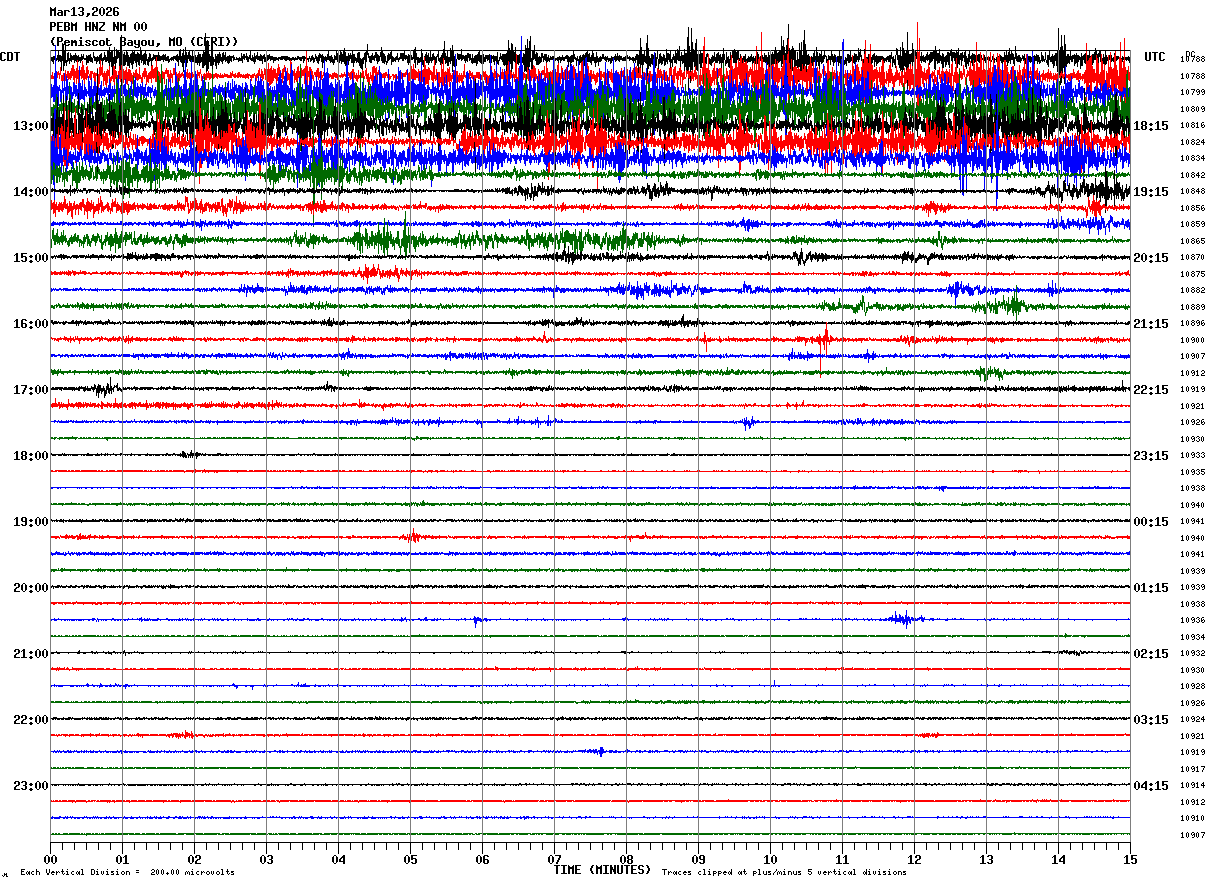Select the 18:00 CDT row label
The width and height of the screenshot is (1210, 886).
[31, 456]
